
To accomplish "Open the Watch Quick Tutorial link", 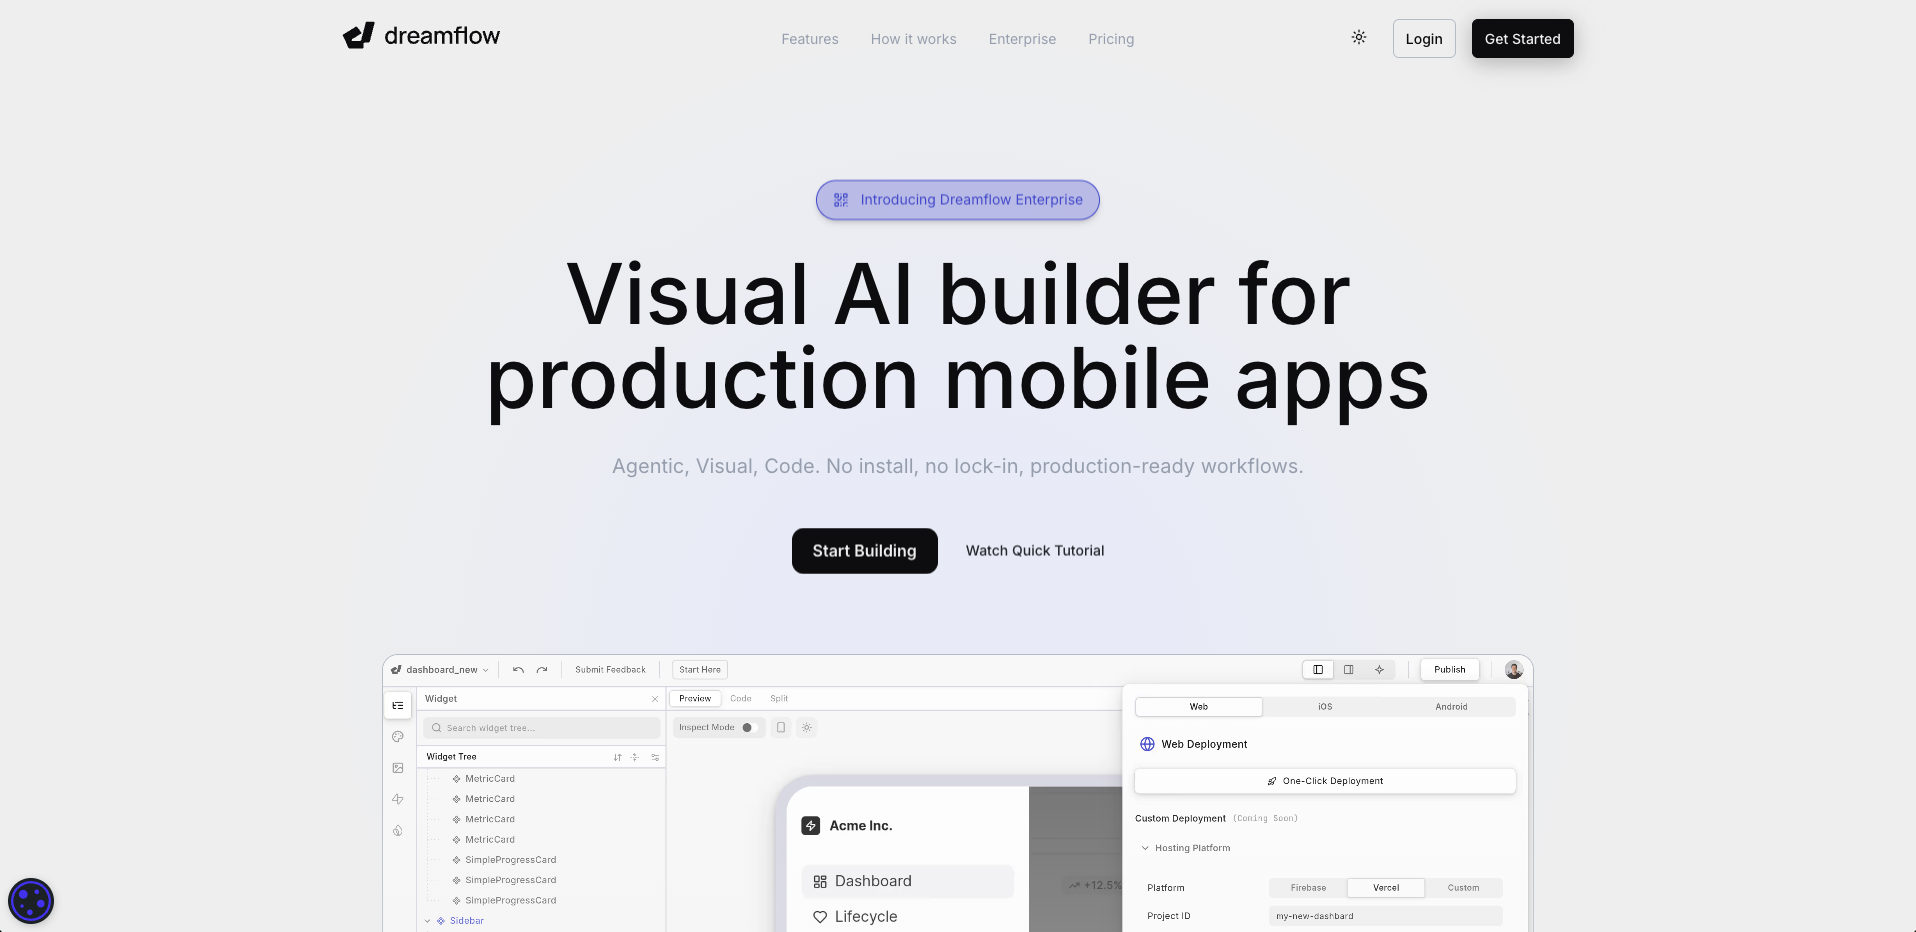I will click(1035, 551).
